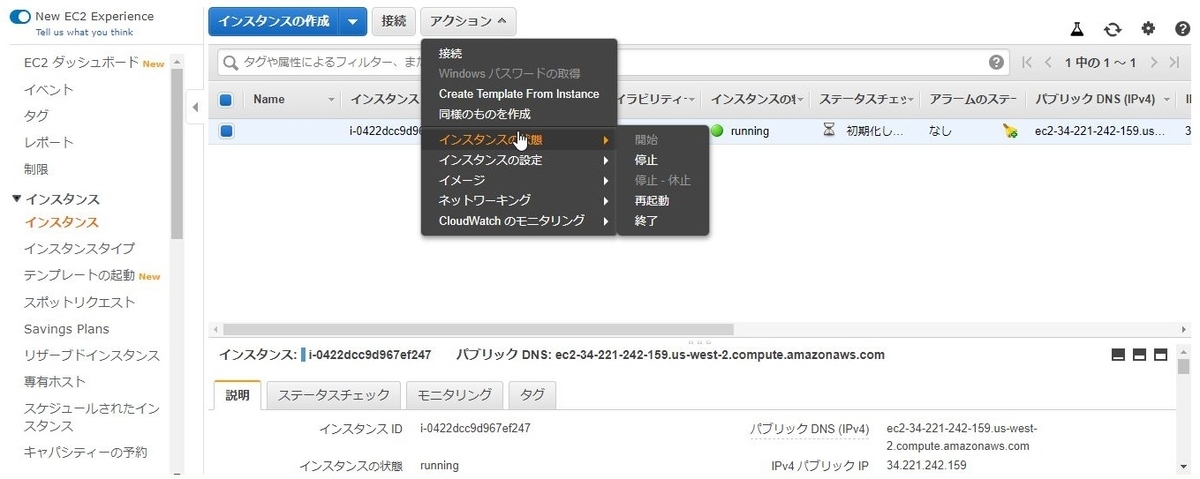
Task: Open Savings Plans in sidebar
Action: [x=66, y=329]
